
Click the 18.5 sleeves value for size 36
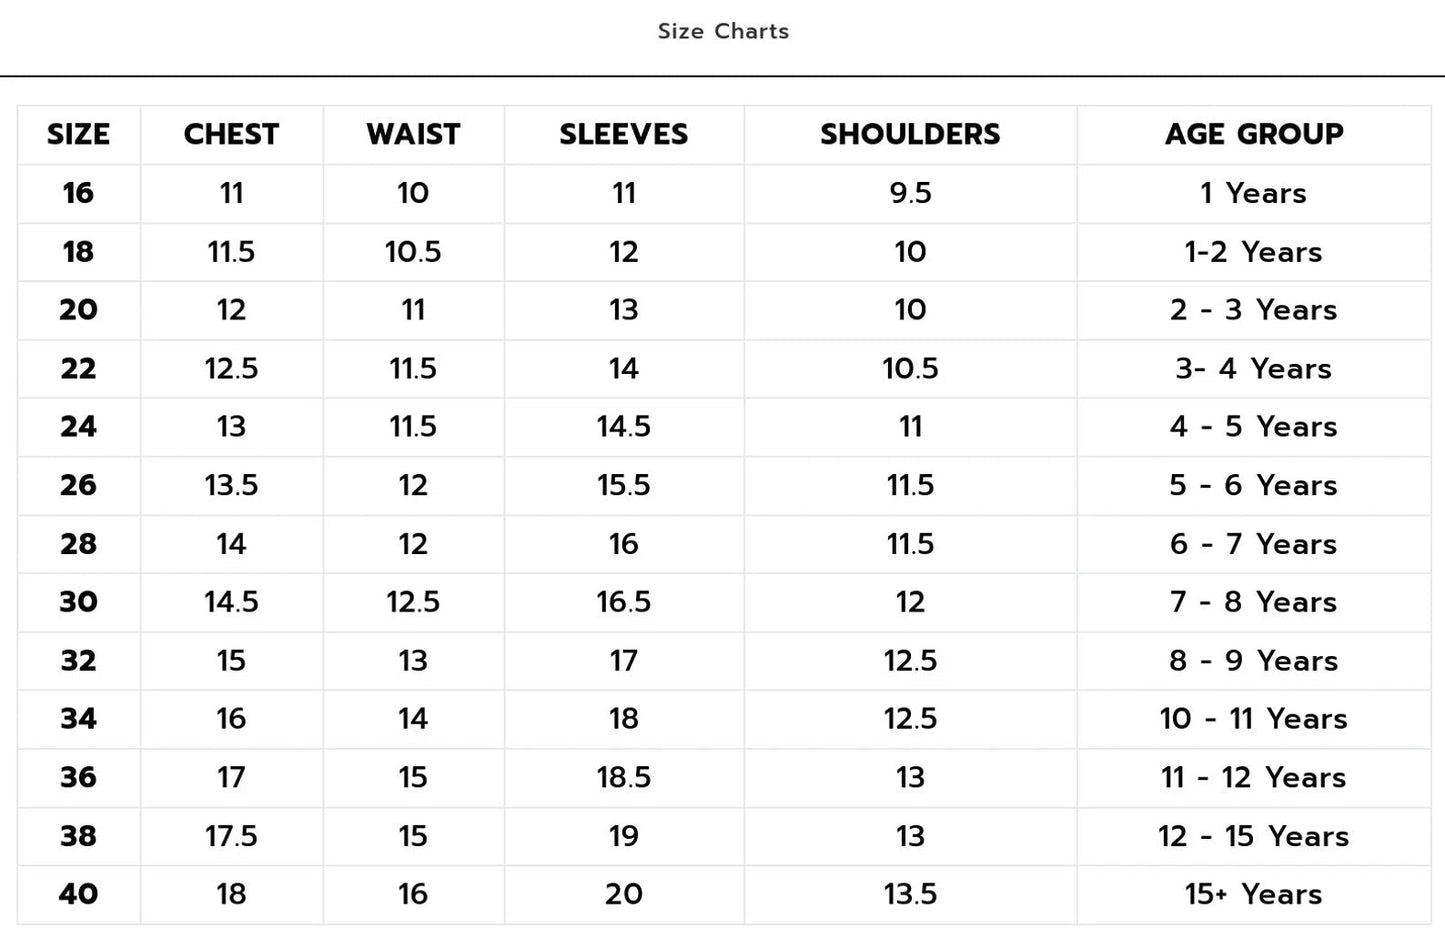coord(624,778)
